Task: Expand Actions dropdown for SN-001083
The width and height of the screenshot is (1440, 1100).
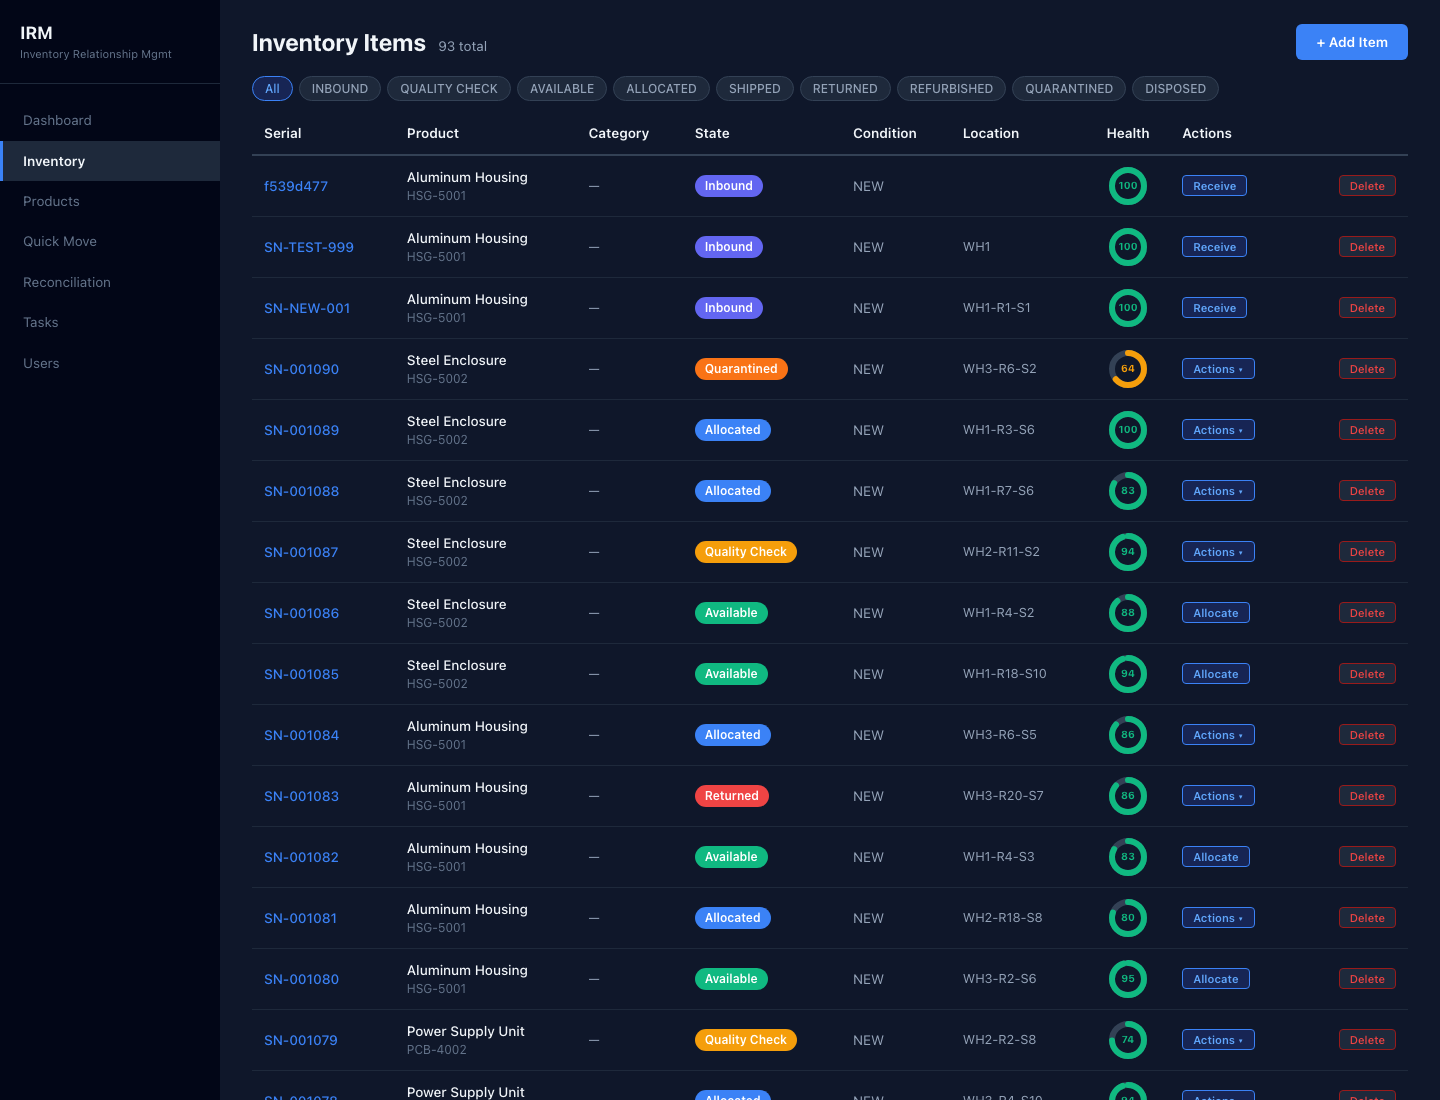Action: [x=1218, y=796]
